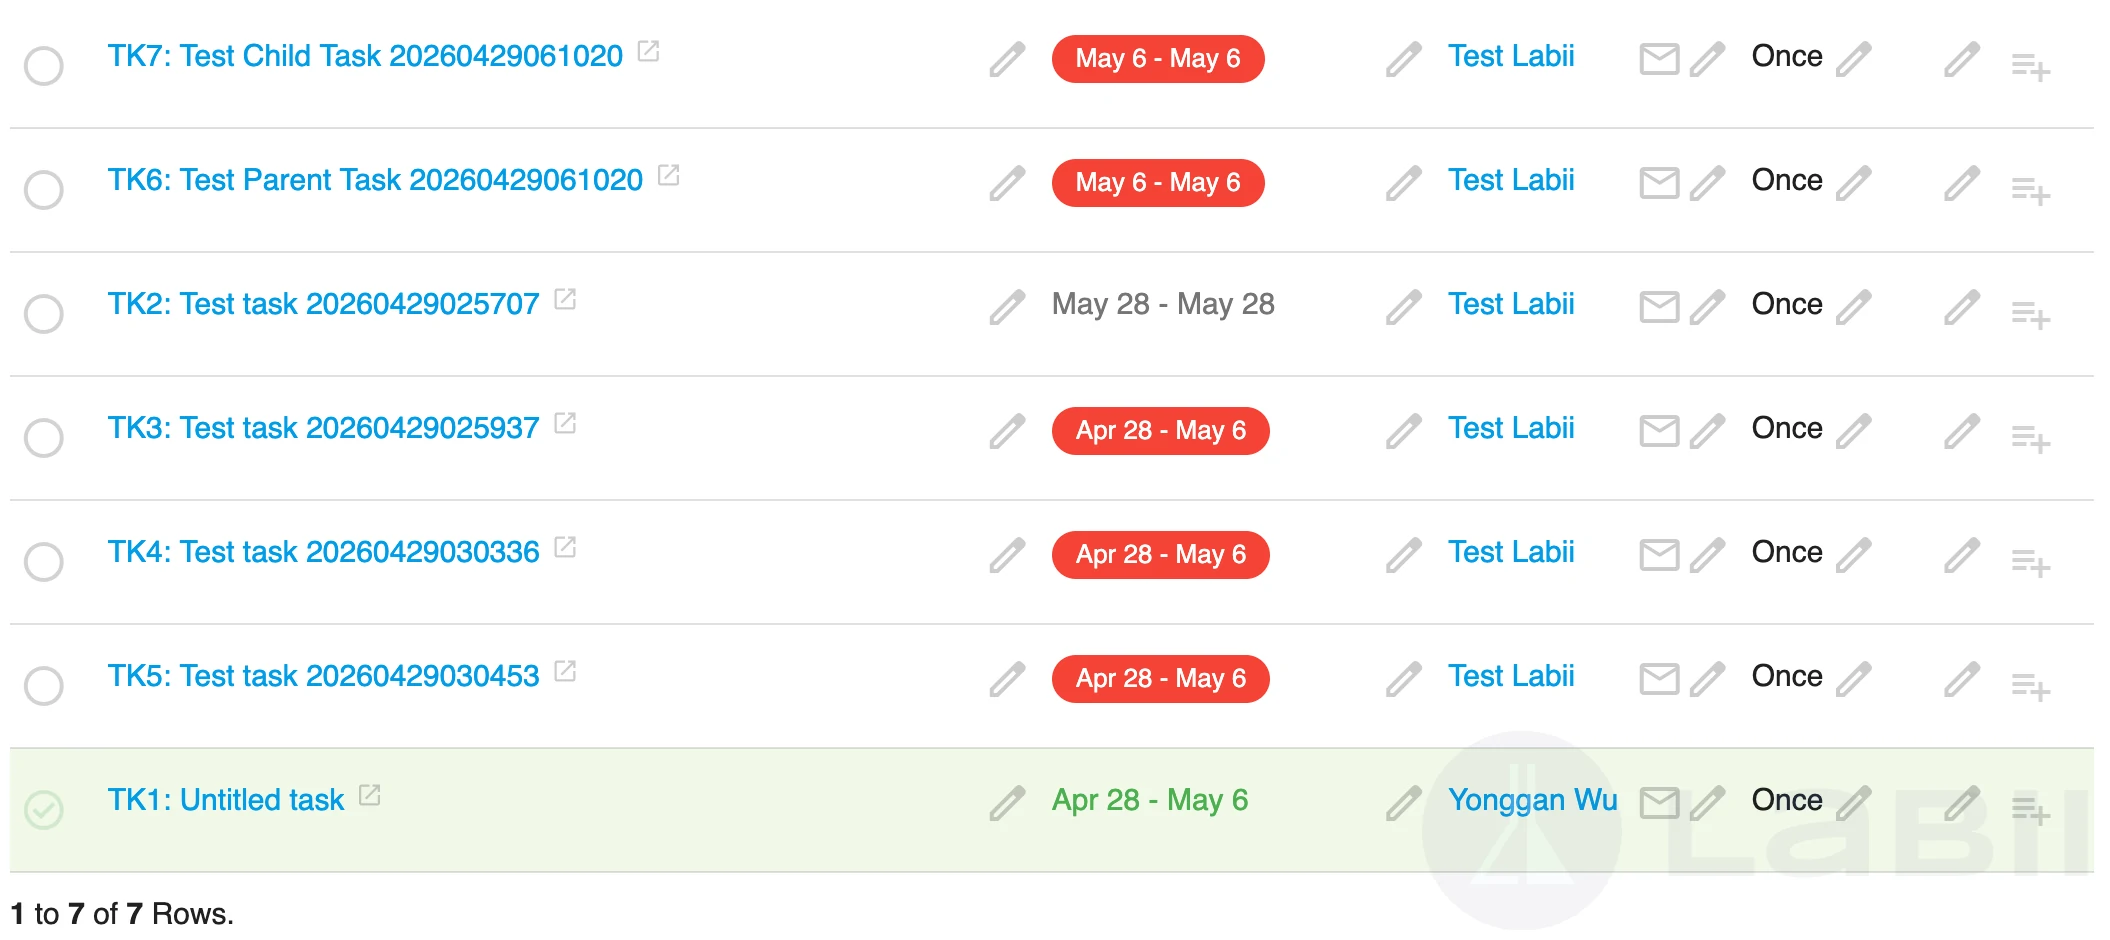Viewport: 2110px width, 940px height.
Task: Toggle completion circle for TK3 task
Action: coord(44,438)
